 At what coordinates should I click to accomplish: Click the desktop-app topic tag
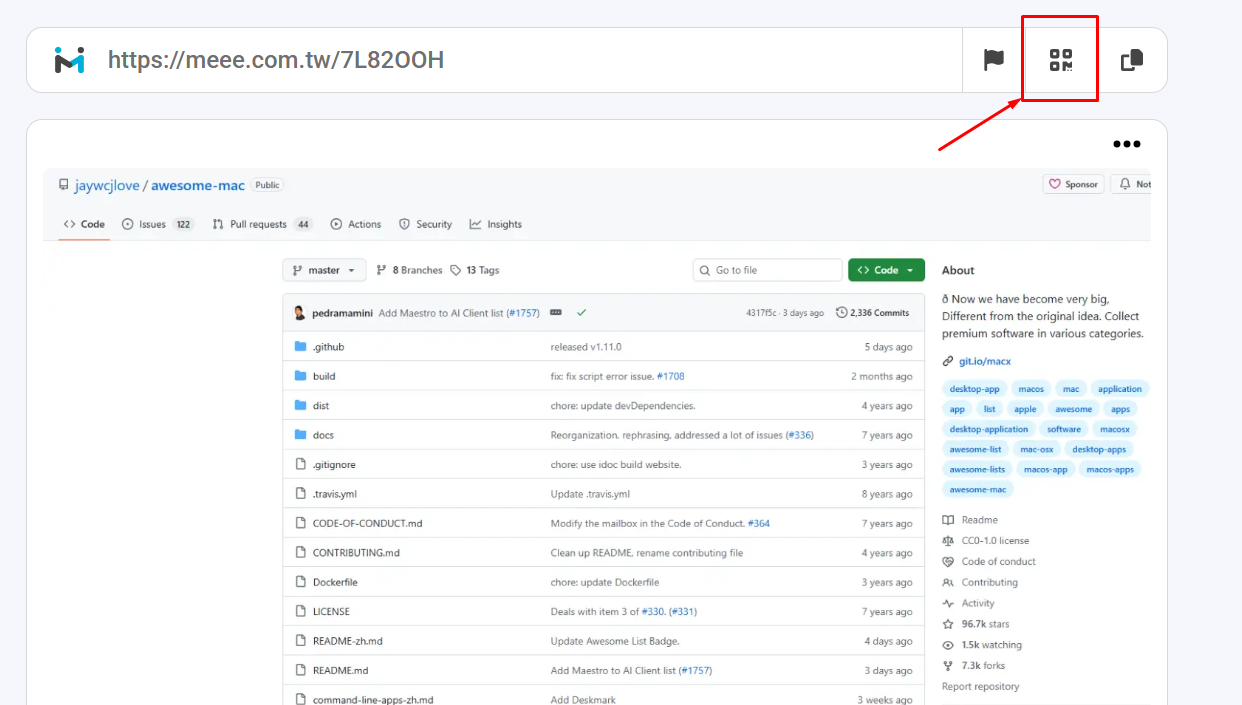coord(975,389)
